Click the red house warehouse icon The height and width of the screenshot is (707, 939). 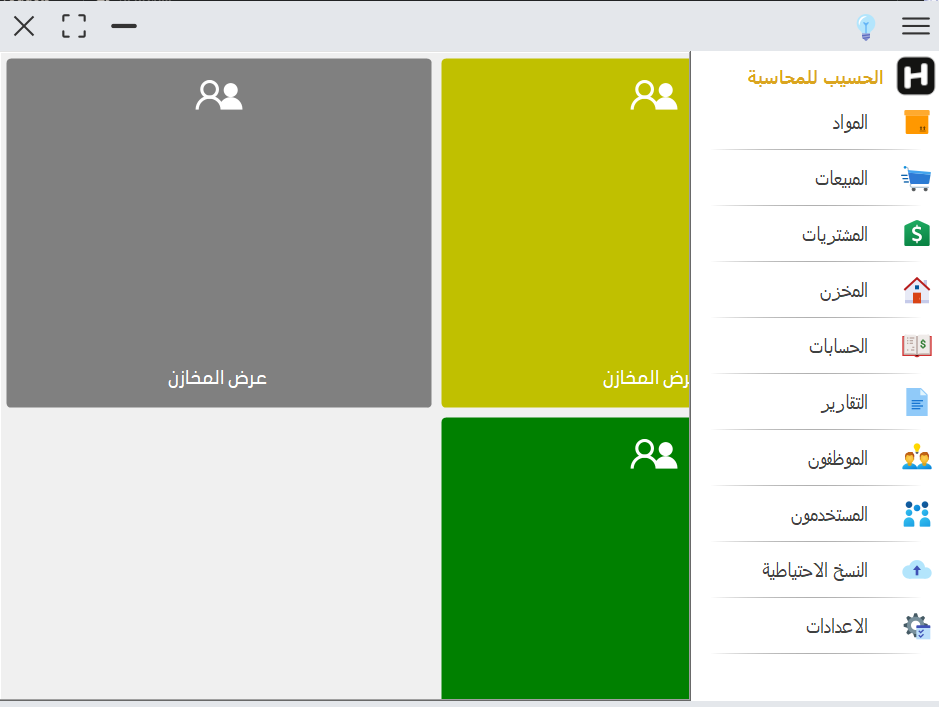pyautogui.click(x=916, y=290)
